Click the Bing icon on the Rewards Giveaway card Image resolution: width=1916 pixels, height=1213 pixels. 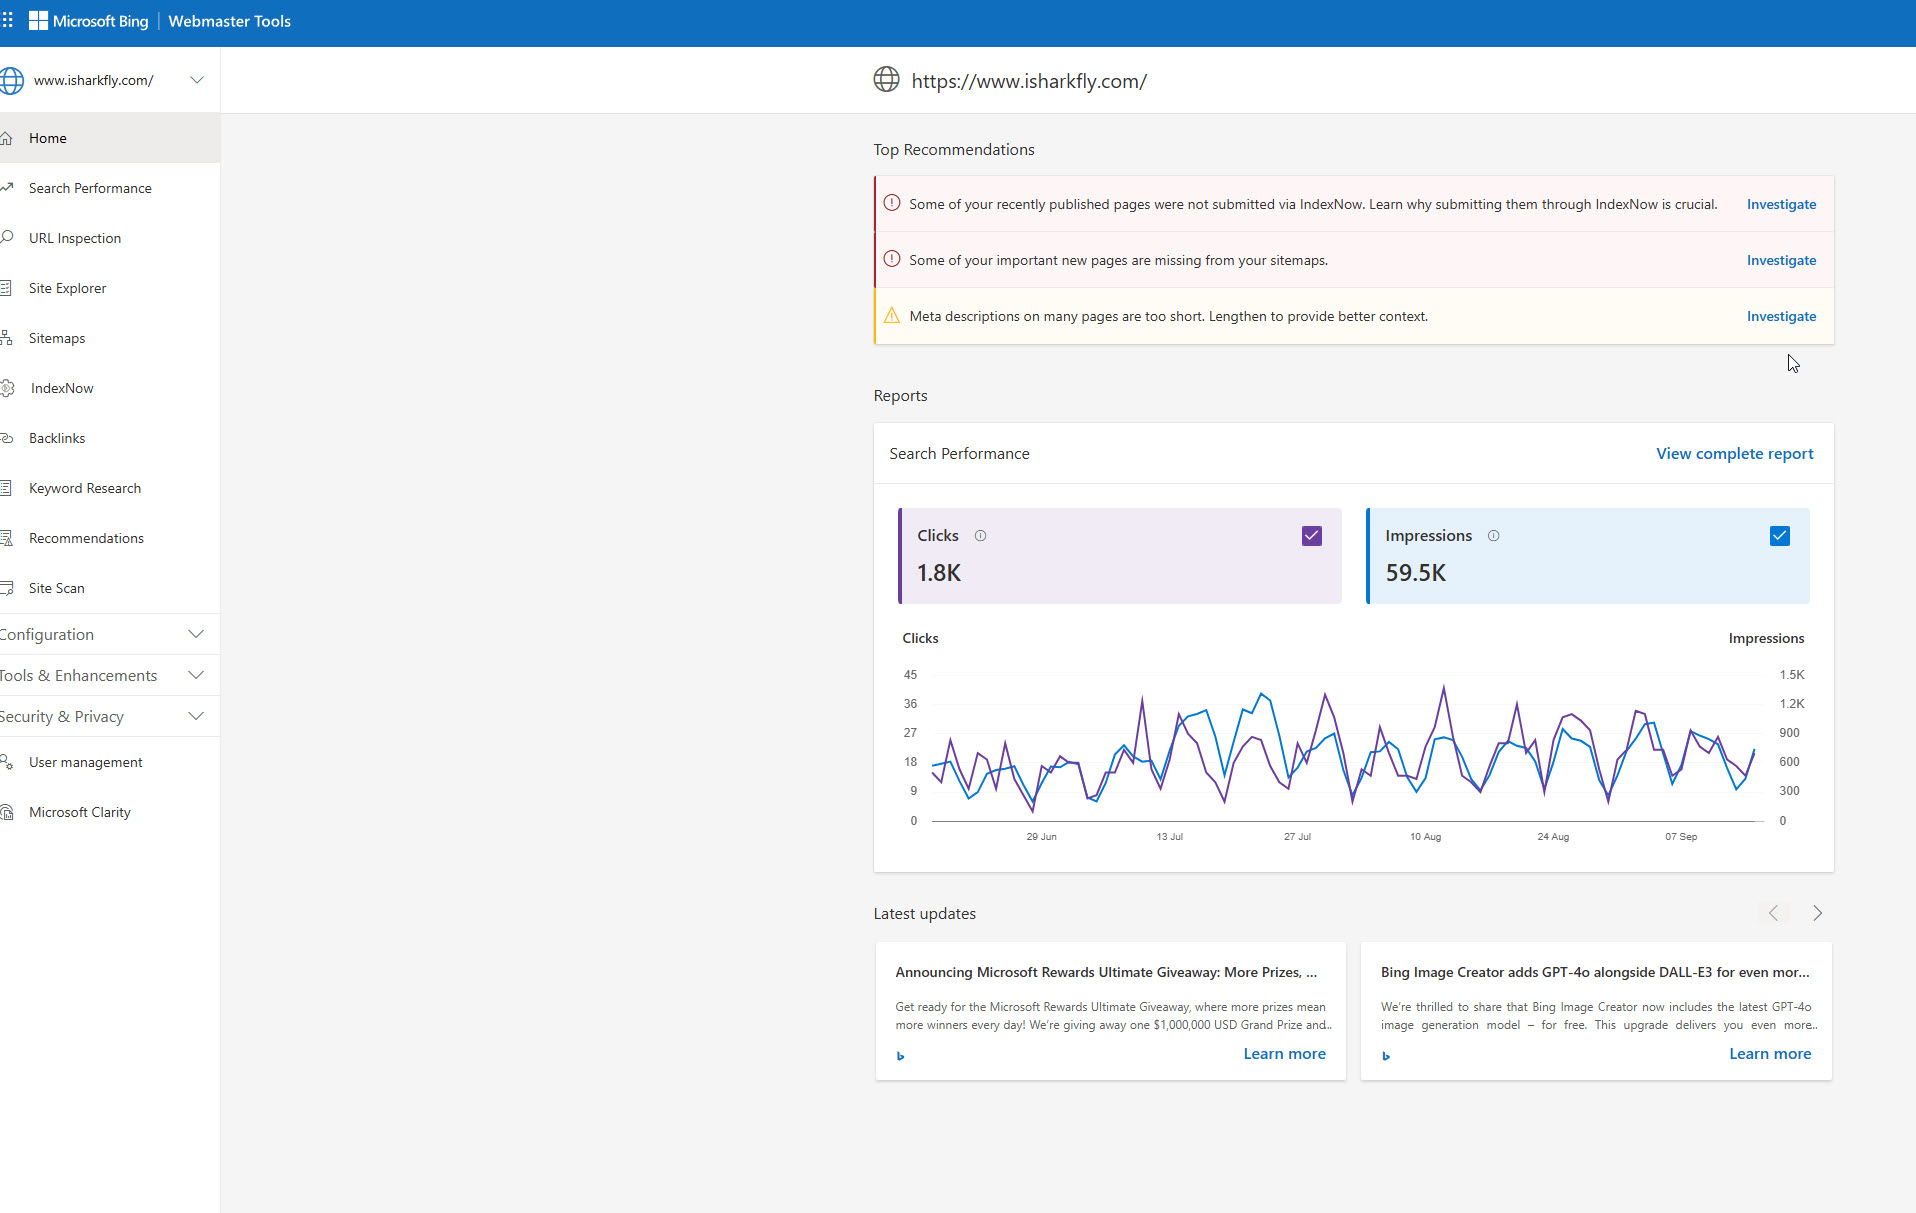[x=901, y=1056]
